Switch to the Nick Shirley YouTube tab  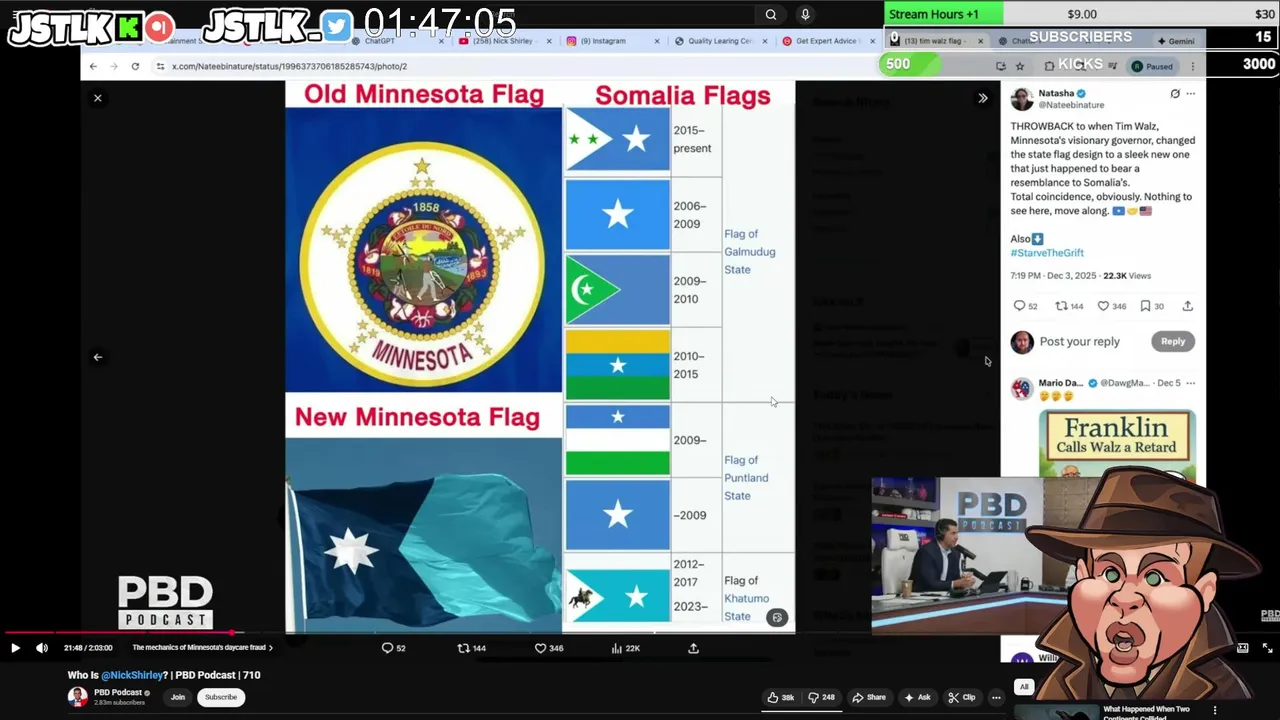[x=502, y=41]
